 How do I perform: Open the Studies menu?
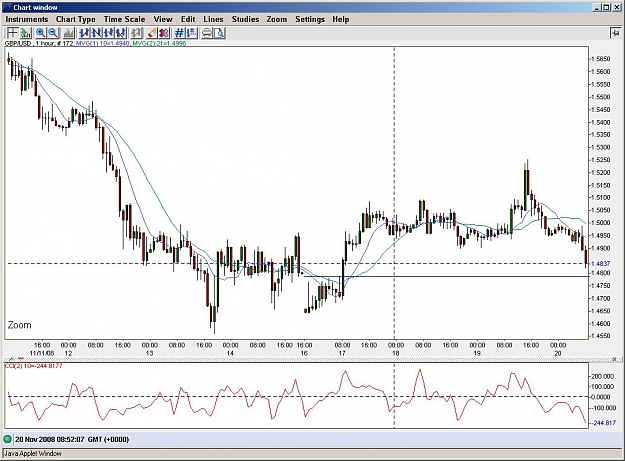(246, 19)
